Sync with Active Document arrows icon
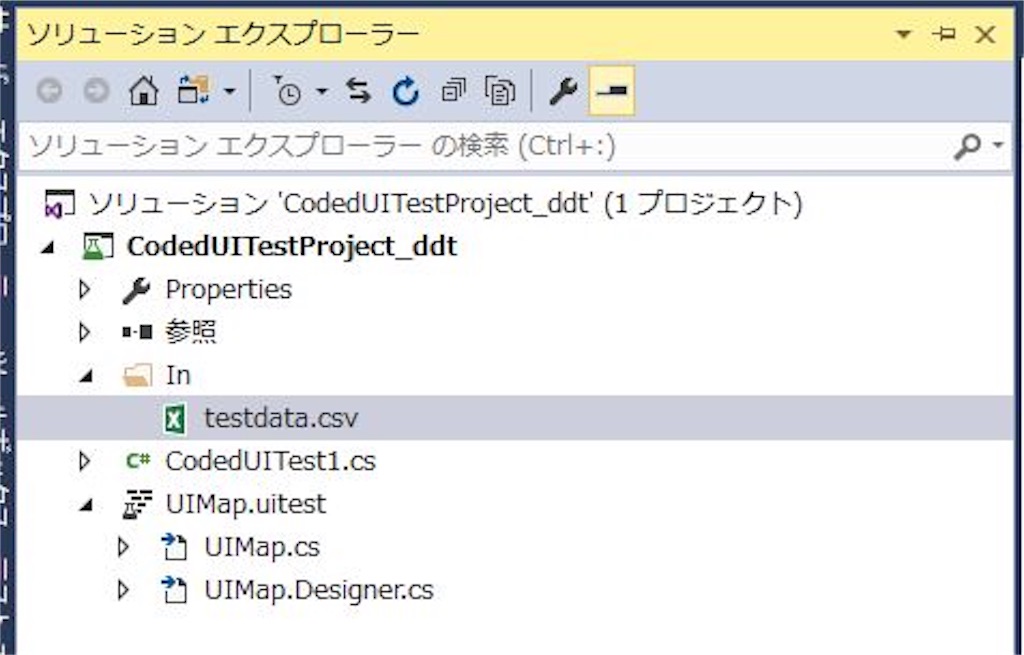Image resolution: width=1024 pixels, height=655 pixels. click(359, 91)
